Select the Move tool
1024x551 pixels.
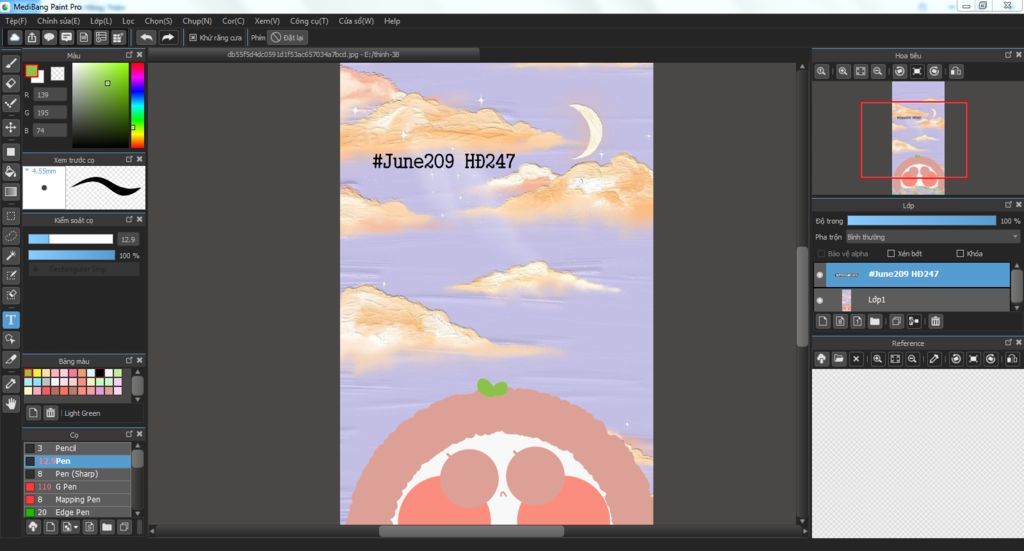click(10, 127)
